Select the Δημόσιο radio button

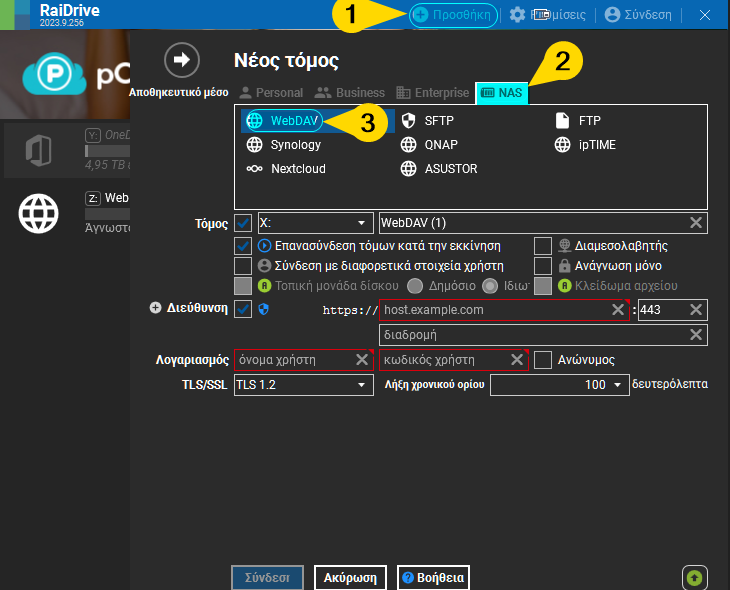(x=415, y=286)
